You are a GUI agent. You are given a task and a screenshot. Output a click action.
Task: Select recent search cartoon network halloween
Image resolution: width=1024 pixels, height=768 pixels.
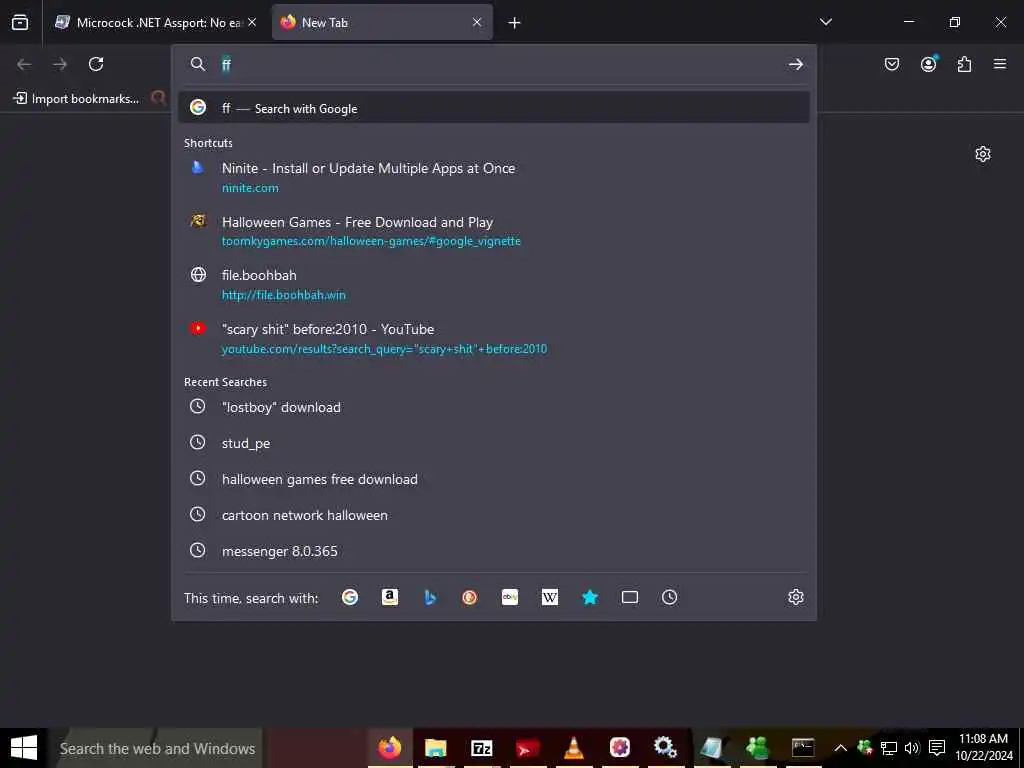click(494, 515)
